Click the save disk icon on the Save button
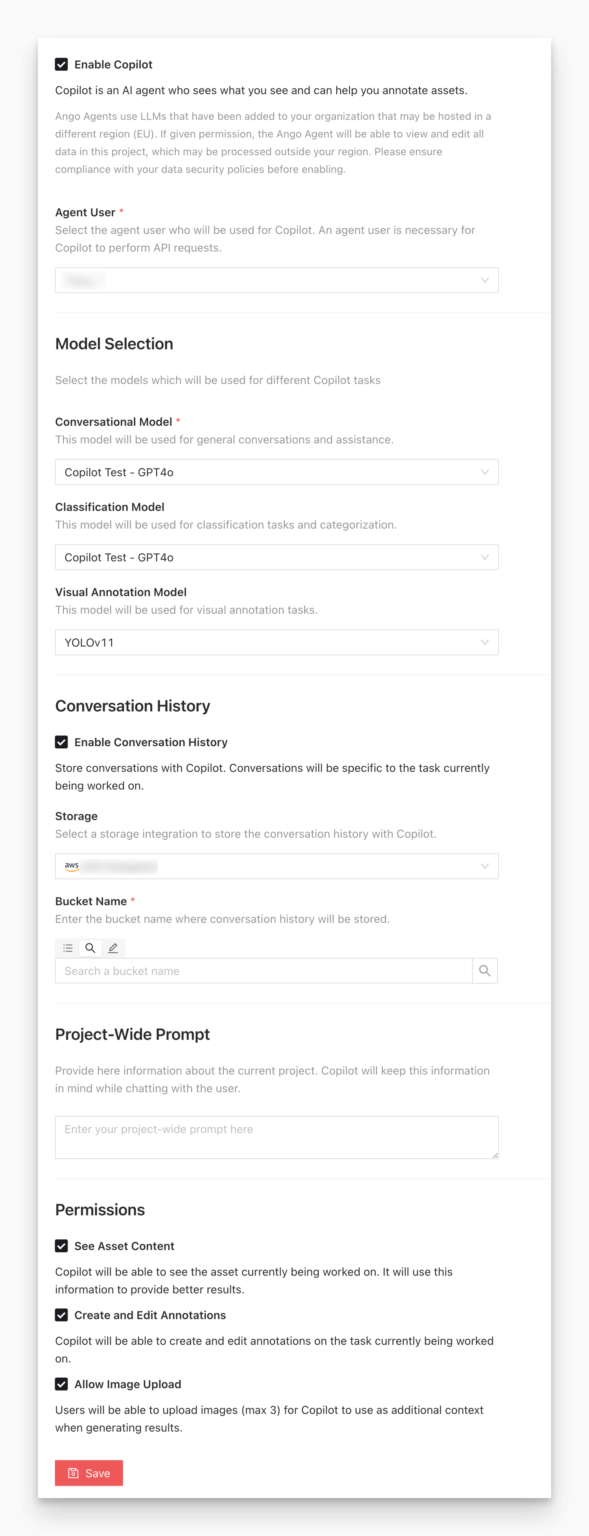Image resolution: width=589 pixels, height=1536 pixels. click(x=71, y=1472)
